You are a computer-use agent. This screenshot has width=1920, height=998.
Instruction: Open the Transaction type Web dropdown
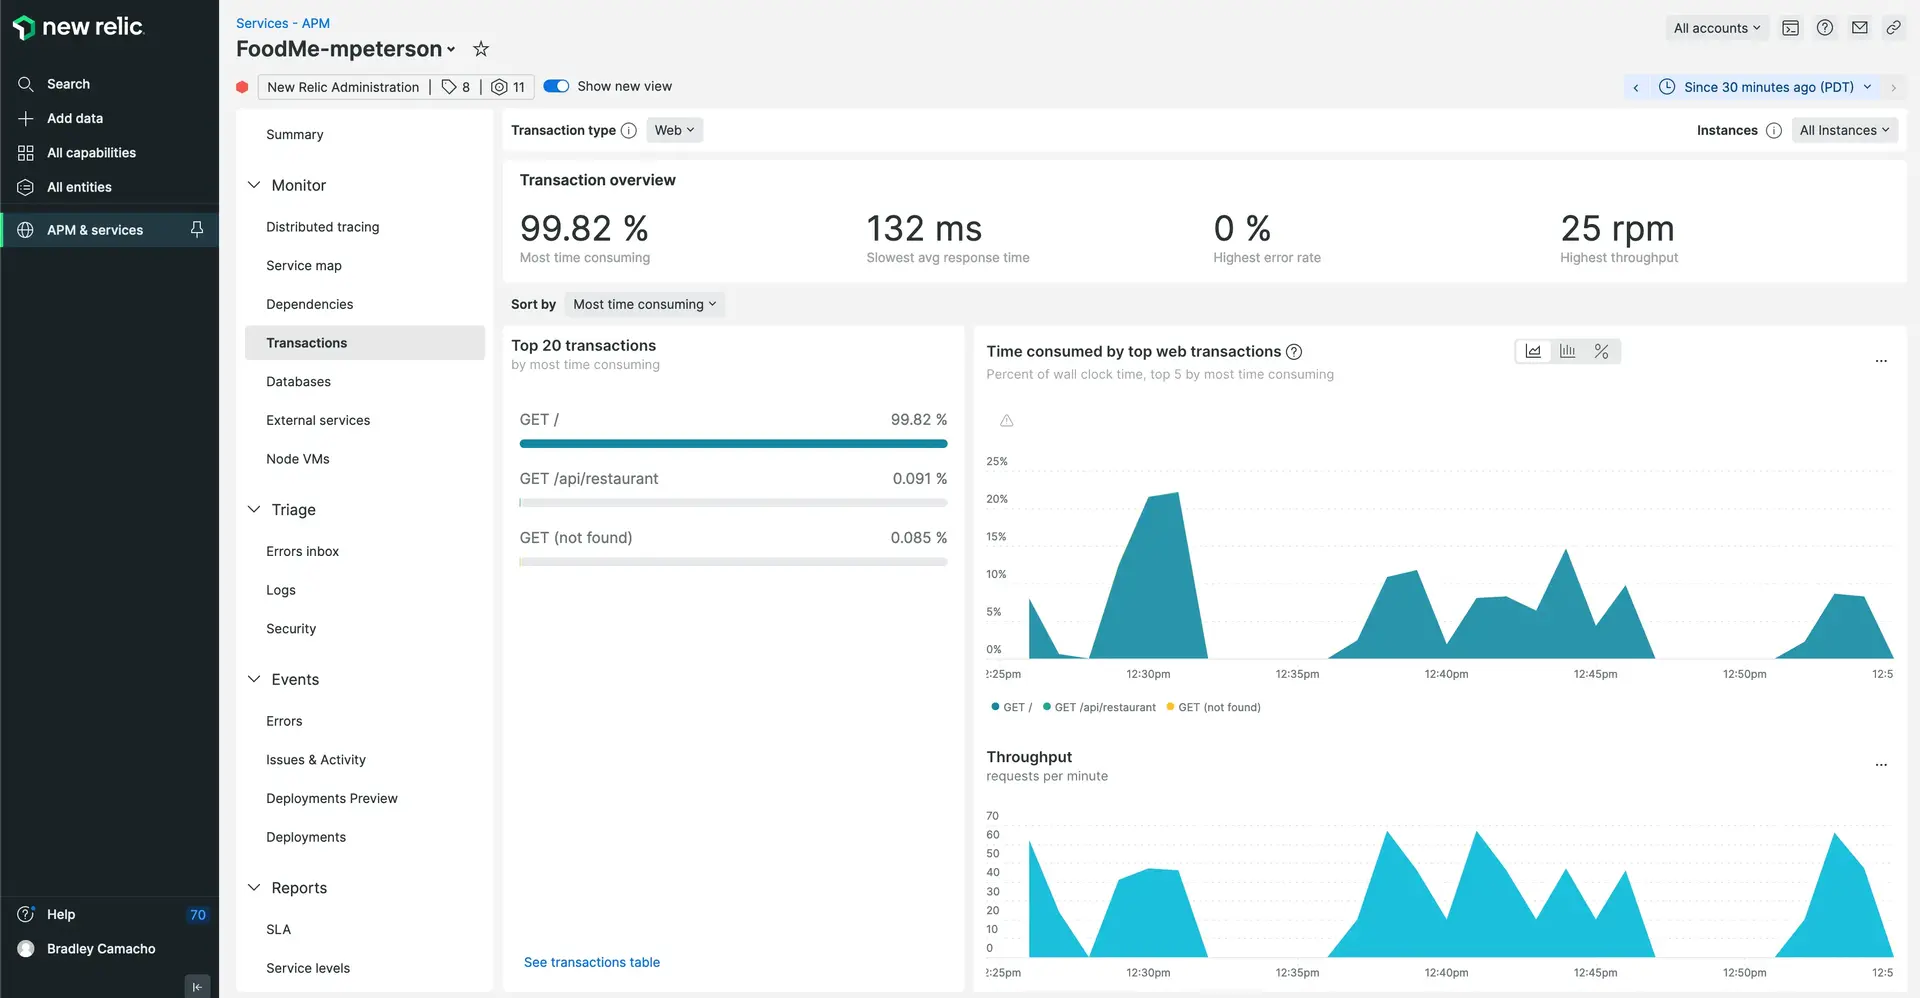(x=674, y=130)
